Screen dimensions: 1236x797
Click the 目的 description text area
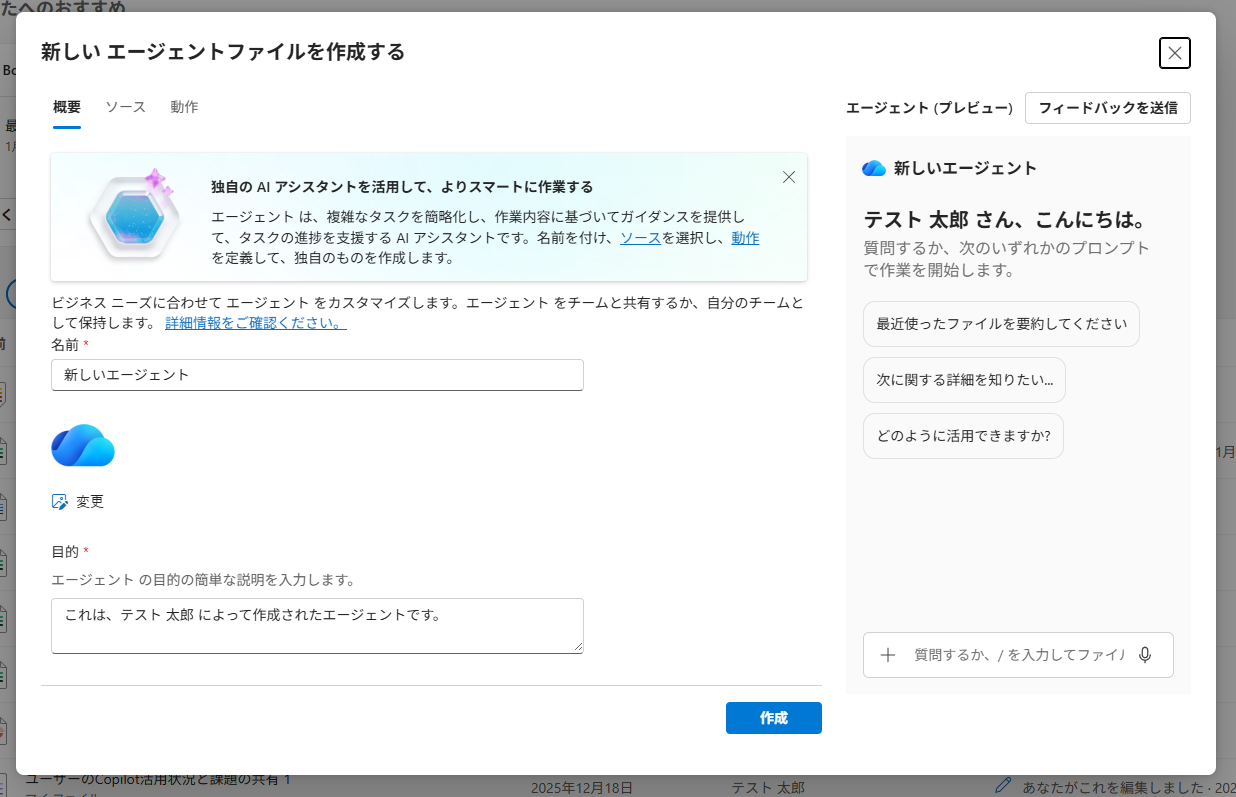(x=317, y=625)
